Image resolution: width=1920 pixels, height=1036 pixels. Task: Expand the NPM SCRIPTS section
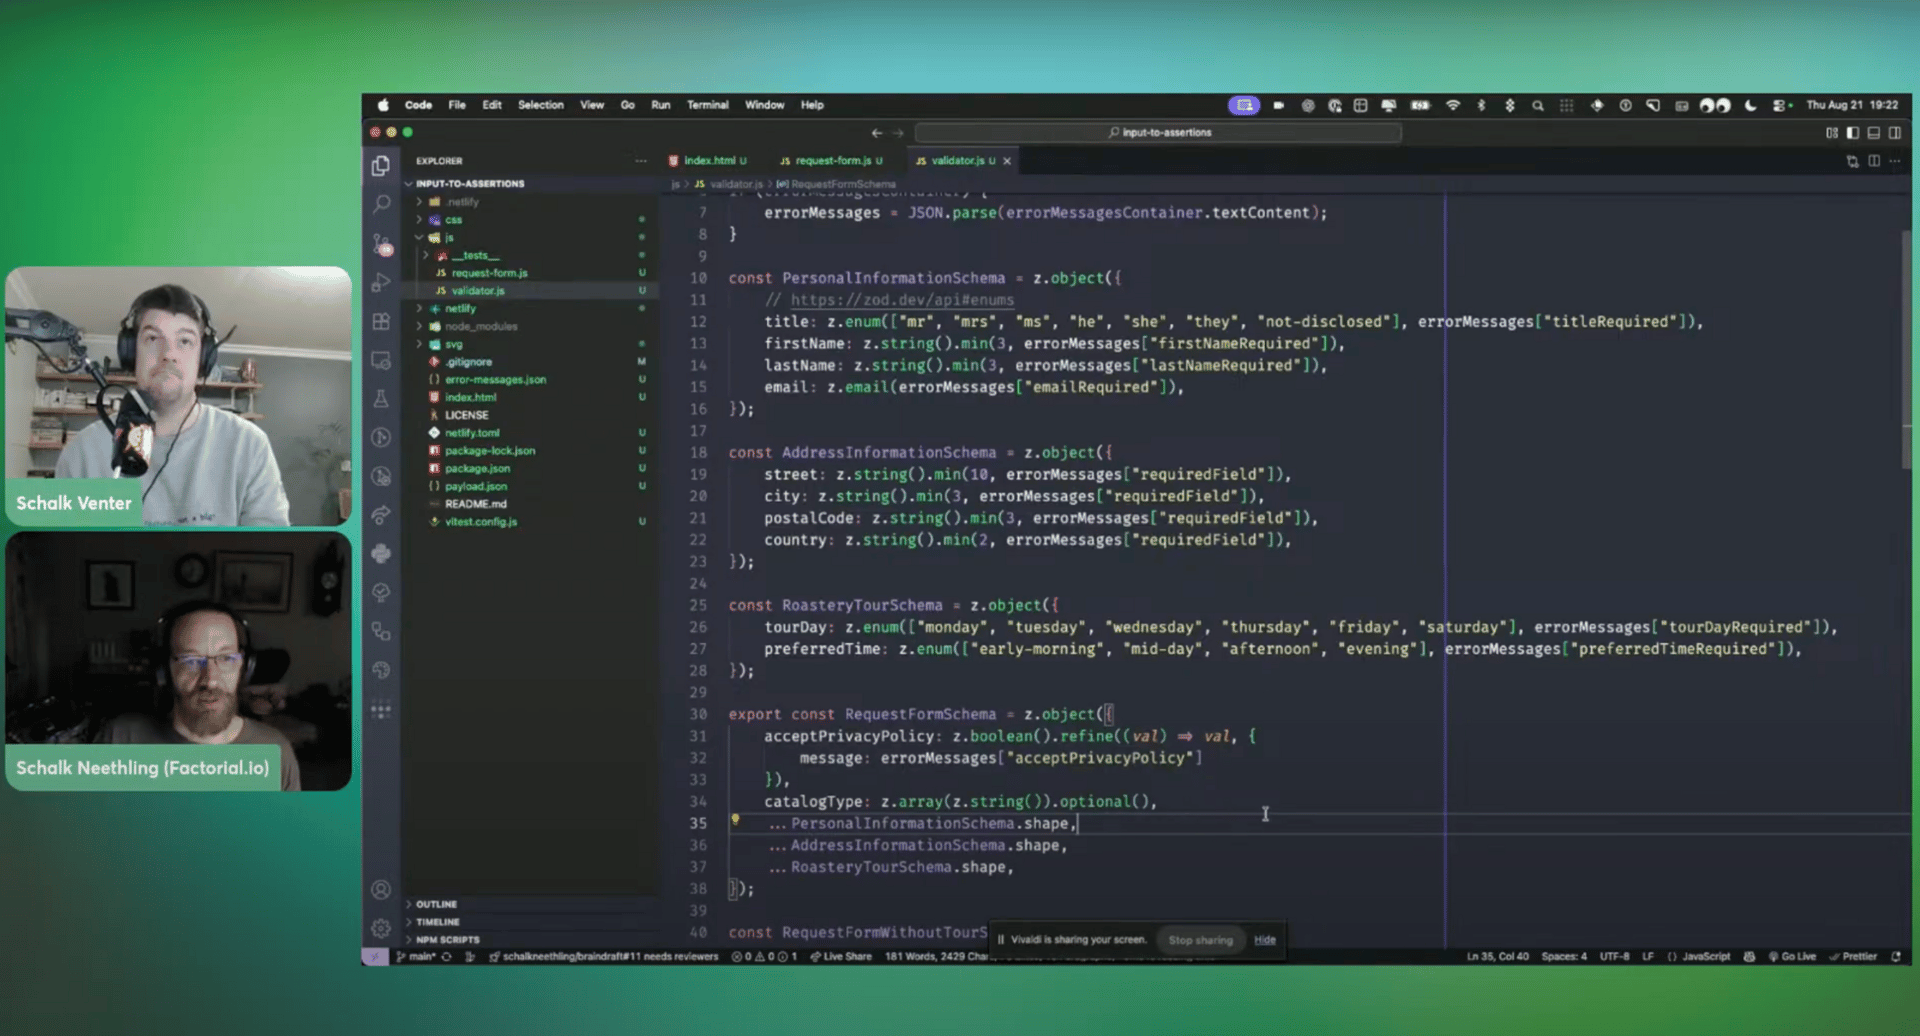(x=447, y=940)
